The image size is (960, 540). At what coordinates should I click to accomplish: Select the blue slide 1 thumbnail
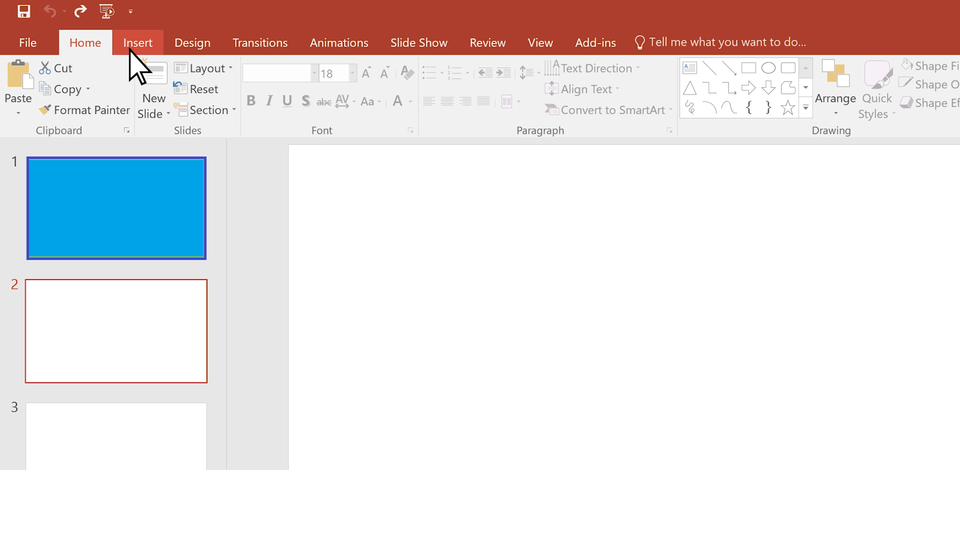pos(116,208)
